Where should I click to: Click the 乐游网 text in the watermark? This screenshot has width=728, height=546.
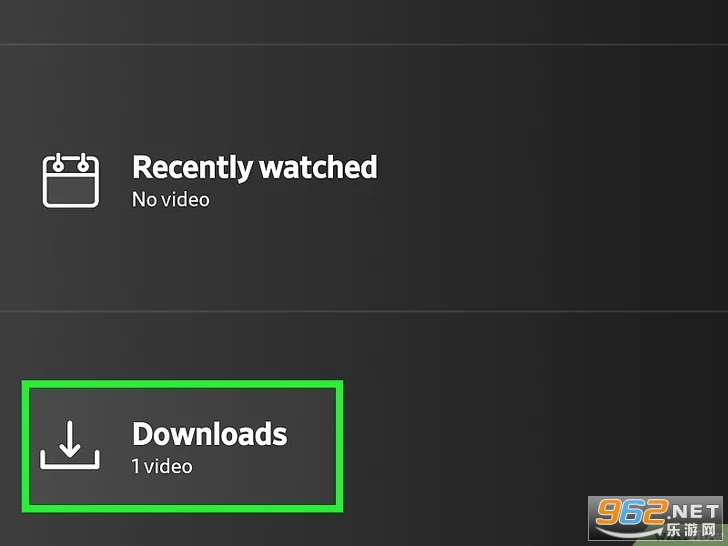pos(692,530)
